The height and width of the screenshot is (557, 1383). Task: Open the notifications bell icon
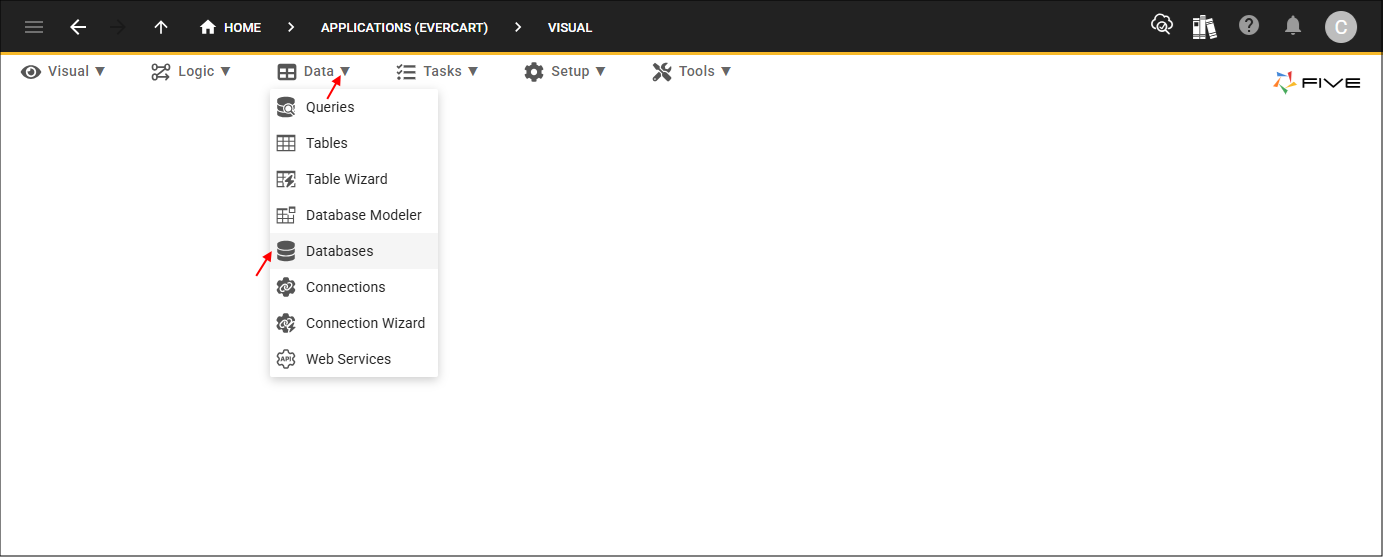click(1293, 25)
